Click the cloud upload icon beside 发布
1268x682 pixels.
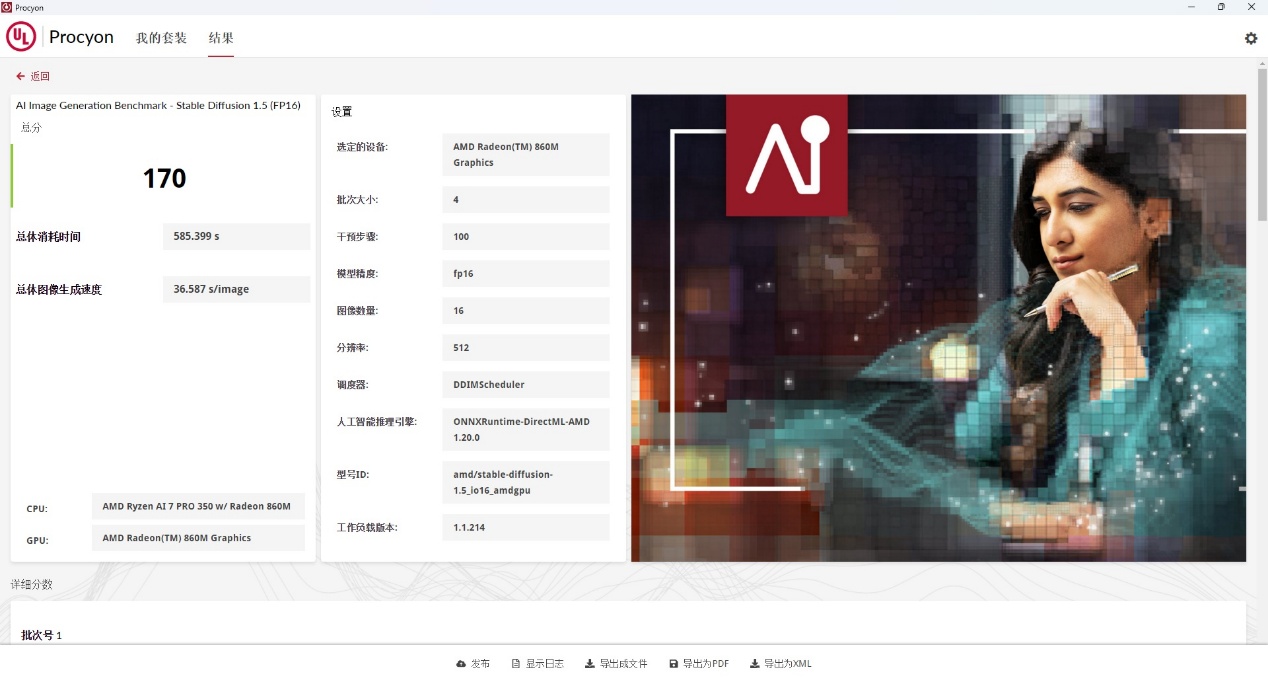tap(460, 663)
